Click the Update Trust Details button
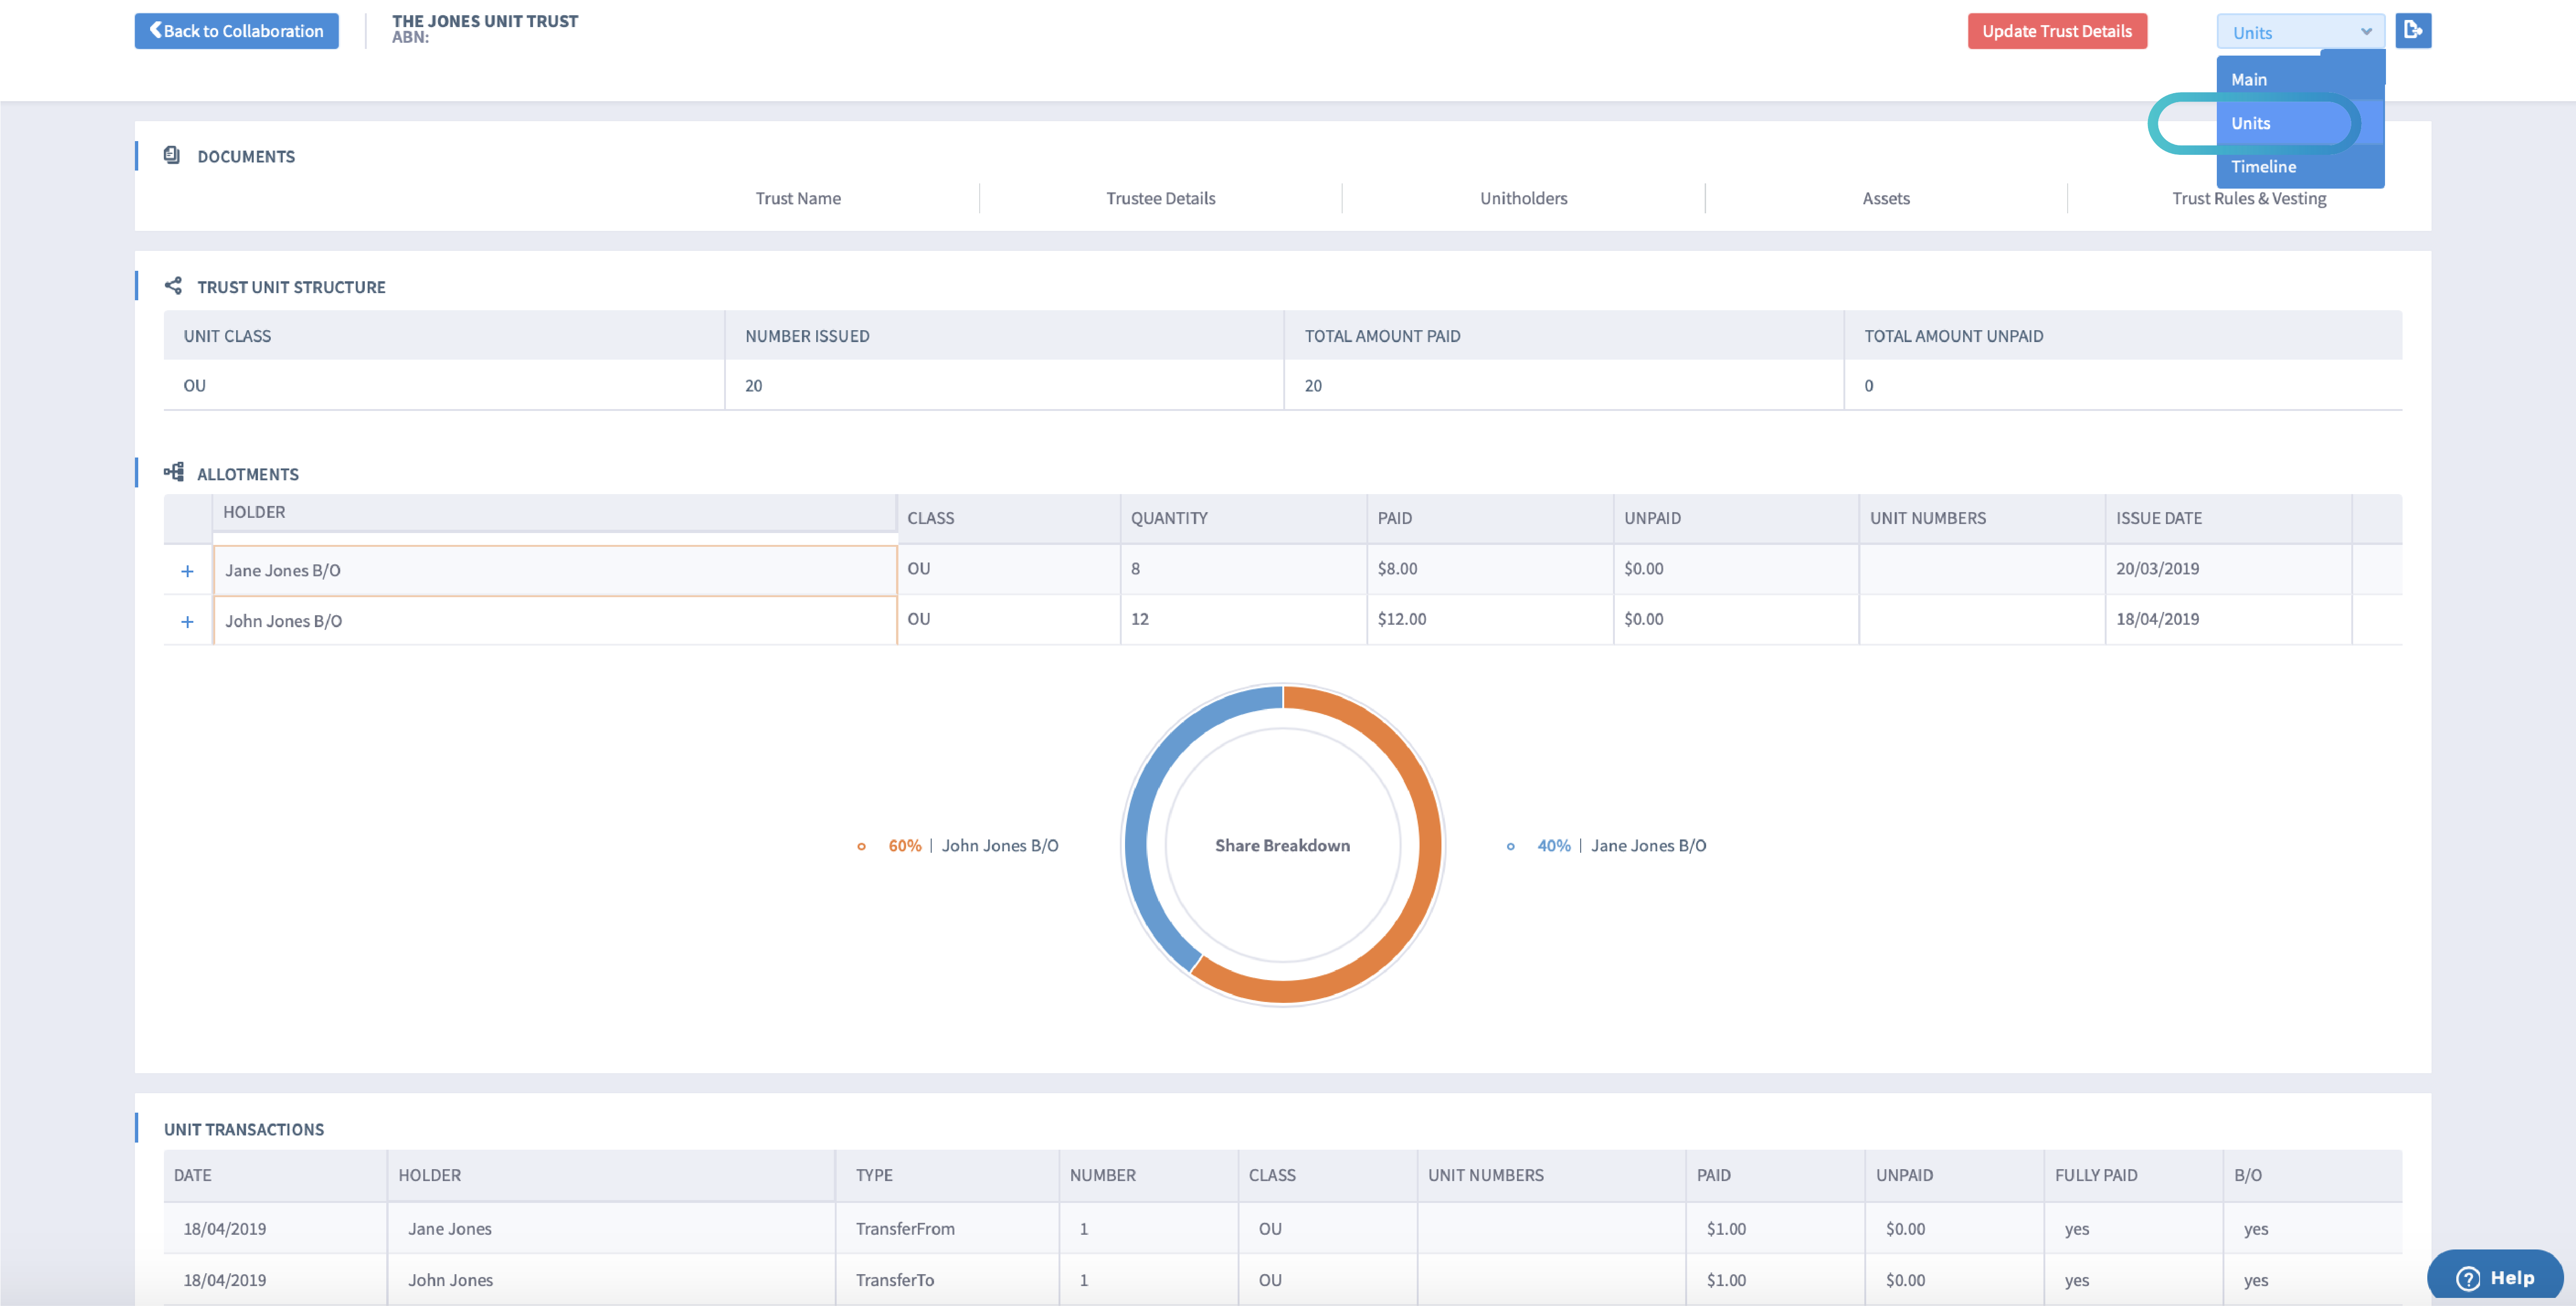 [x=2057, y=30]
